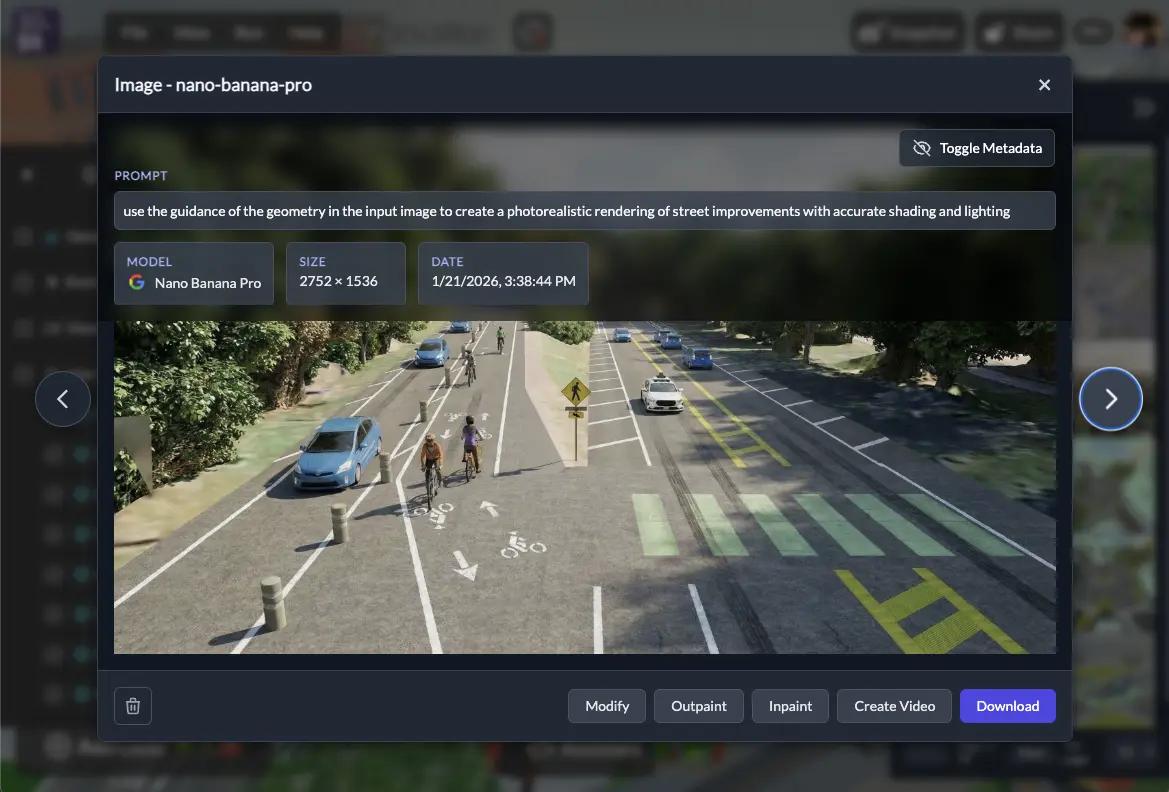
Task: Close the Image nano-banana-pro dialog
Action: coord(1044,85)
